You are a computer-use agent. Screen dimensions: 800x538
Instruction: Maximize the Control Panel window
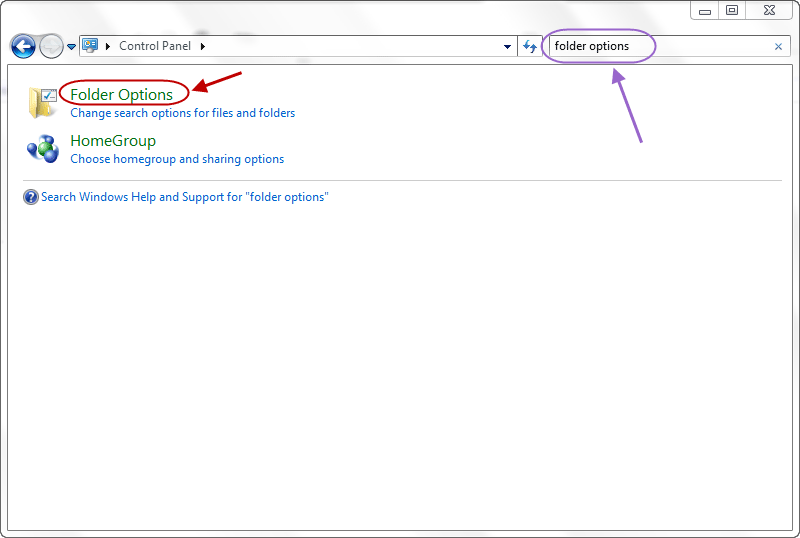732,10
